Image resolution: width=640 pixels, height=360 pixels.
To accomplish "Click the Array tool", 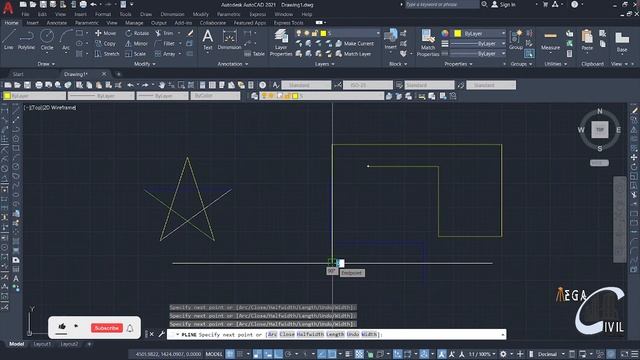I will [165, 53].
